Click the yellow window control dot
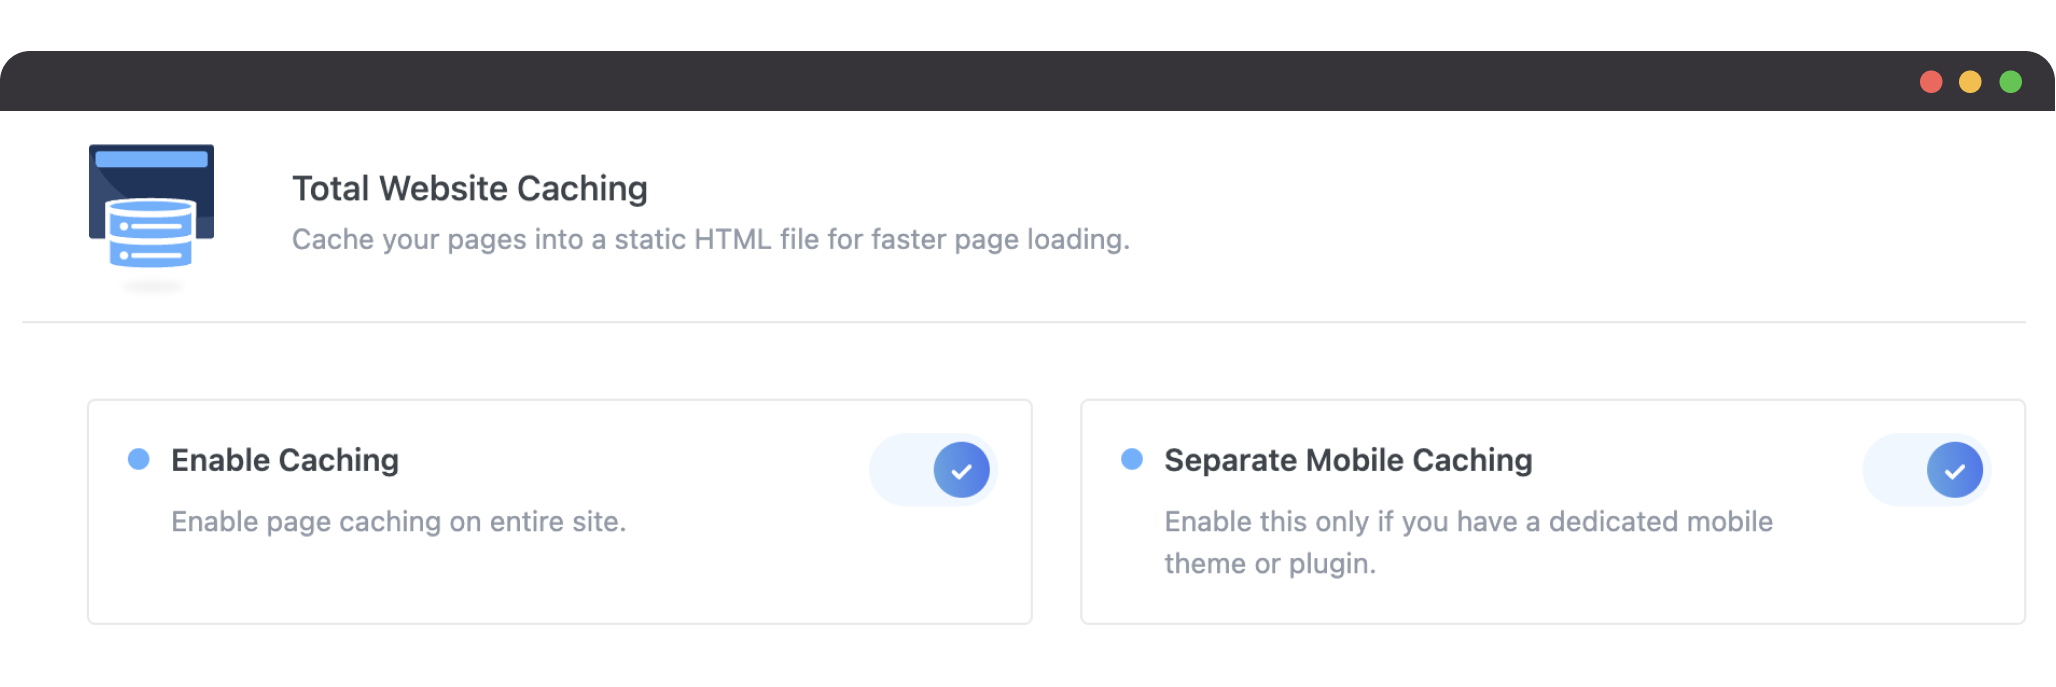 pos(1970,82)
